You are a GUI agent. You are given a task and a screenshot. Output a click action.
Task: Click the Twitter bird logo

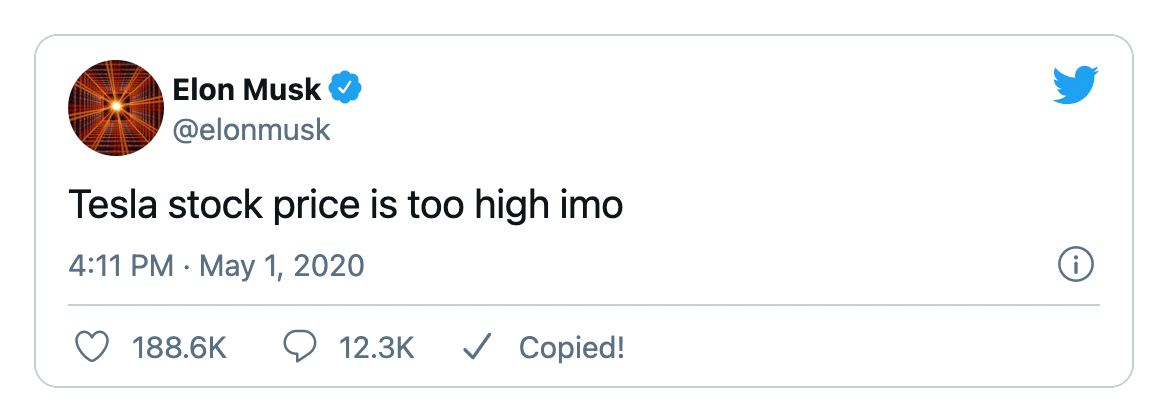coord(1075,84)
